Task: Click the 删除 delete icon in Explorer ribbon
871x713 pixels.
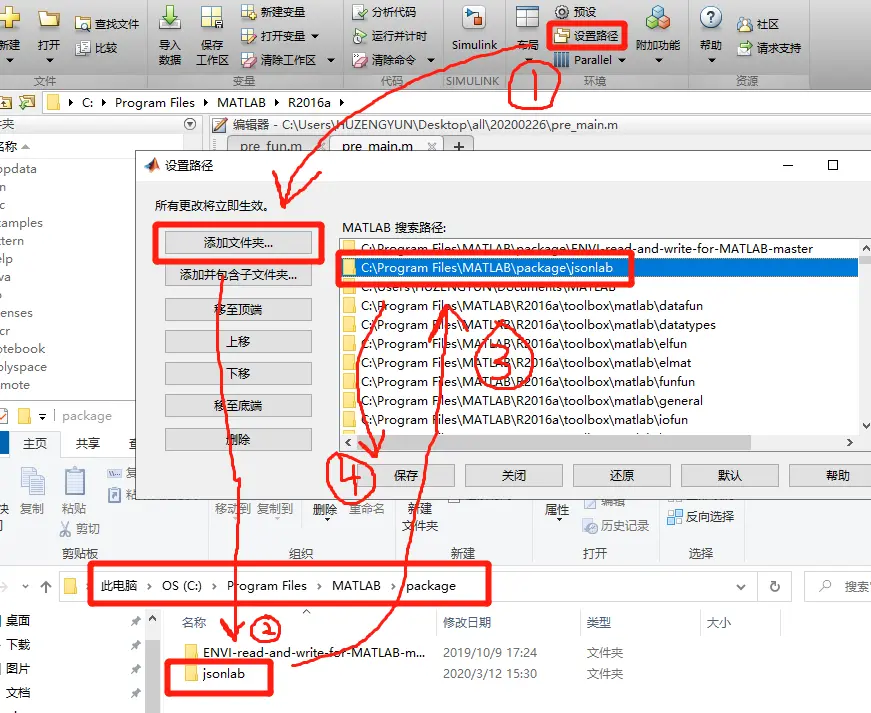Action: pyautogui.click(x=325, y=513)
